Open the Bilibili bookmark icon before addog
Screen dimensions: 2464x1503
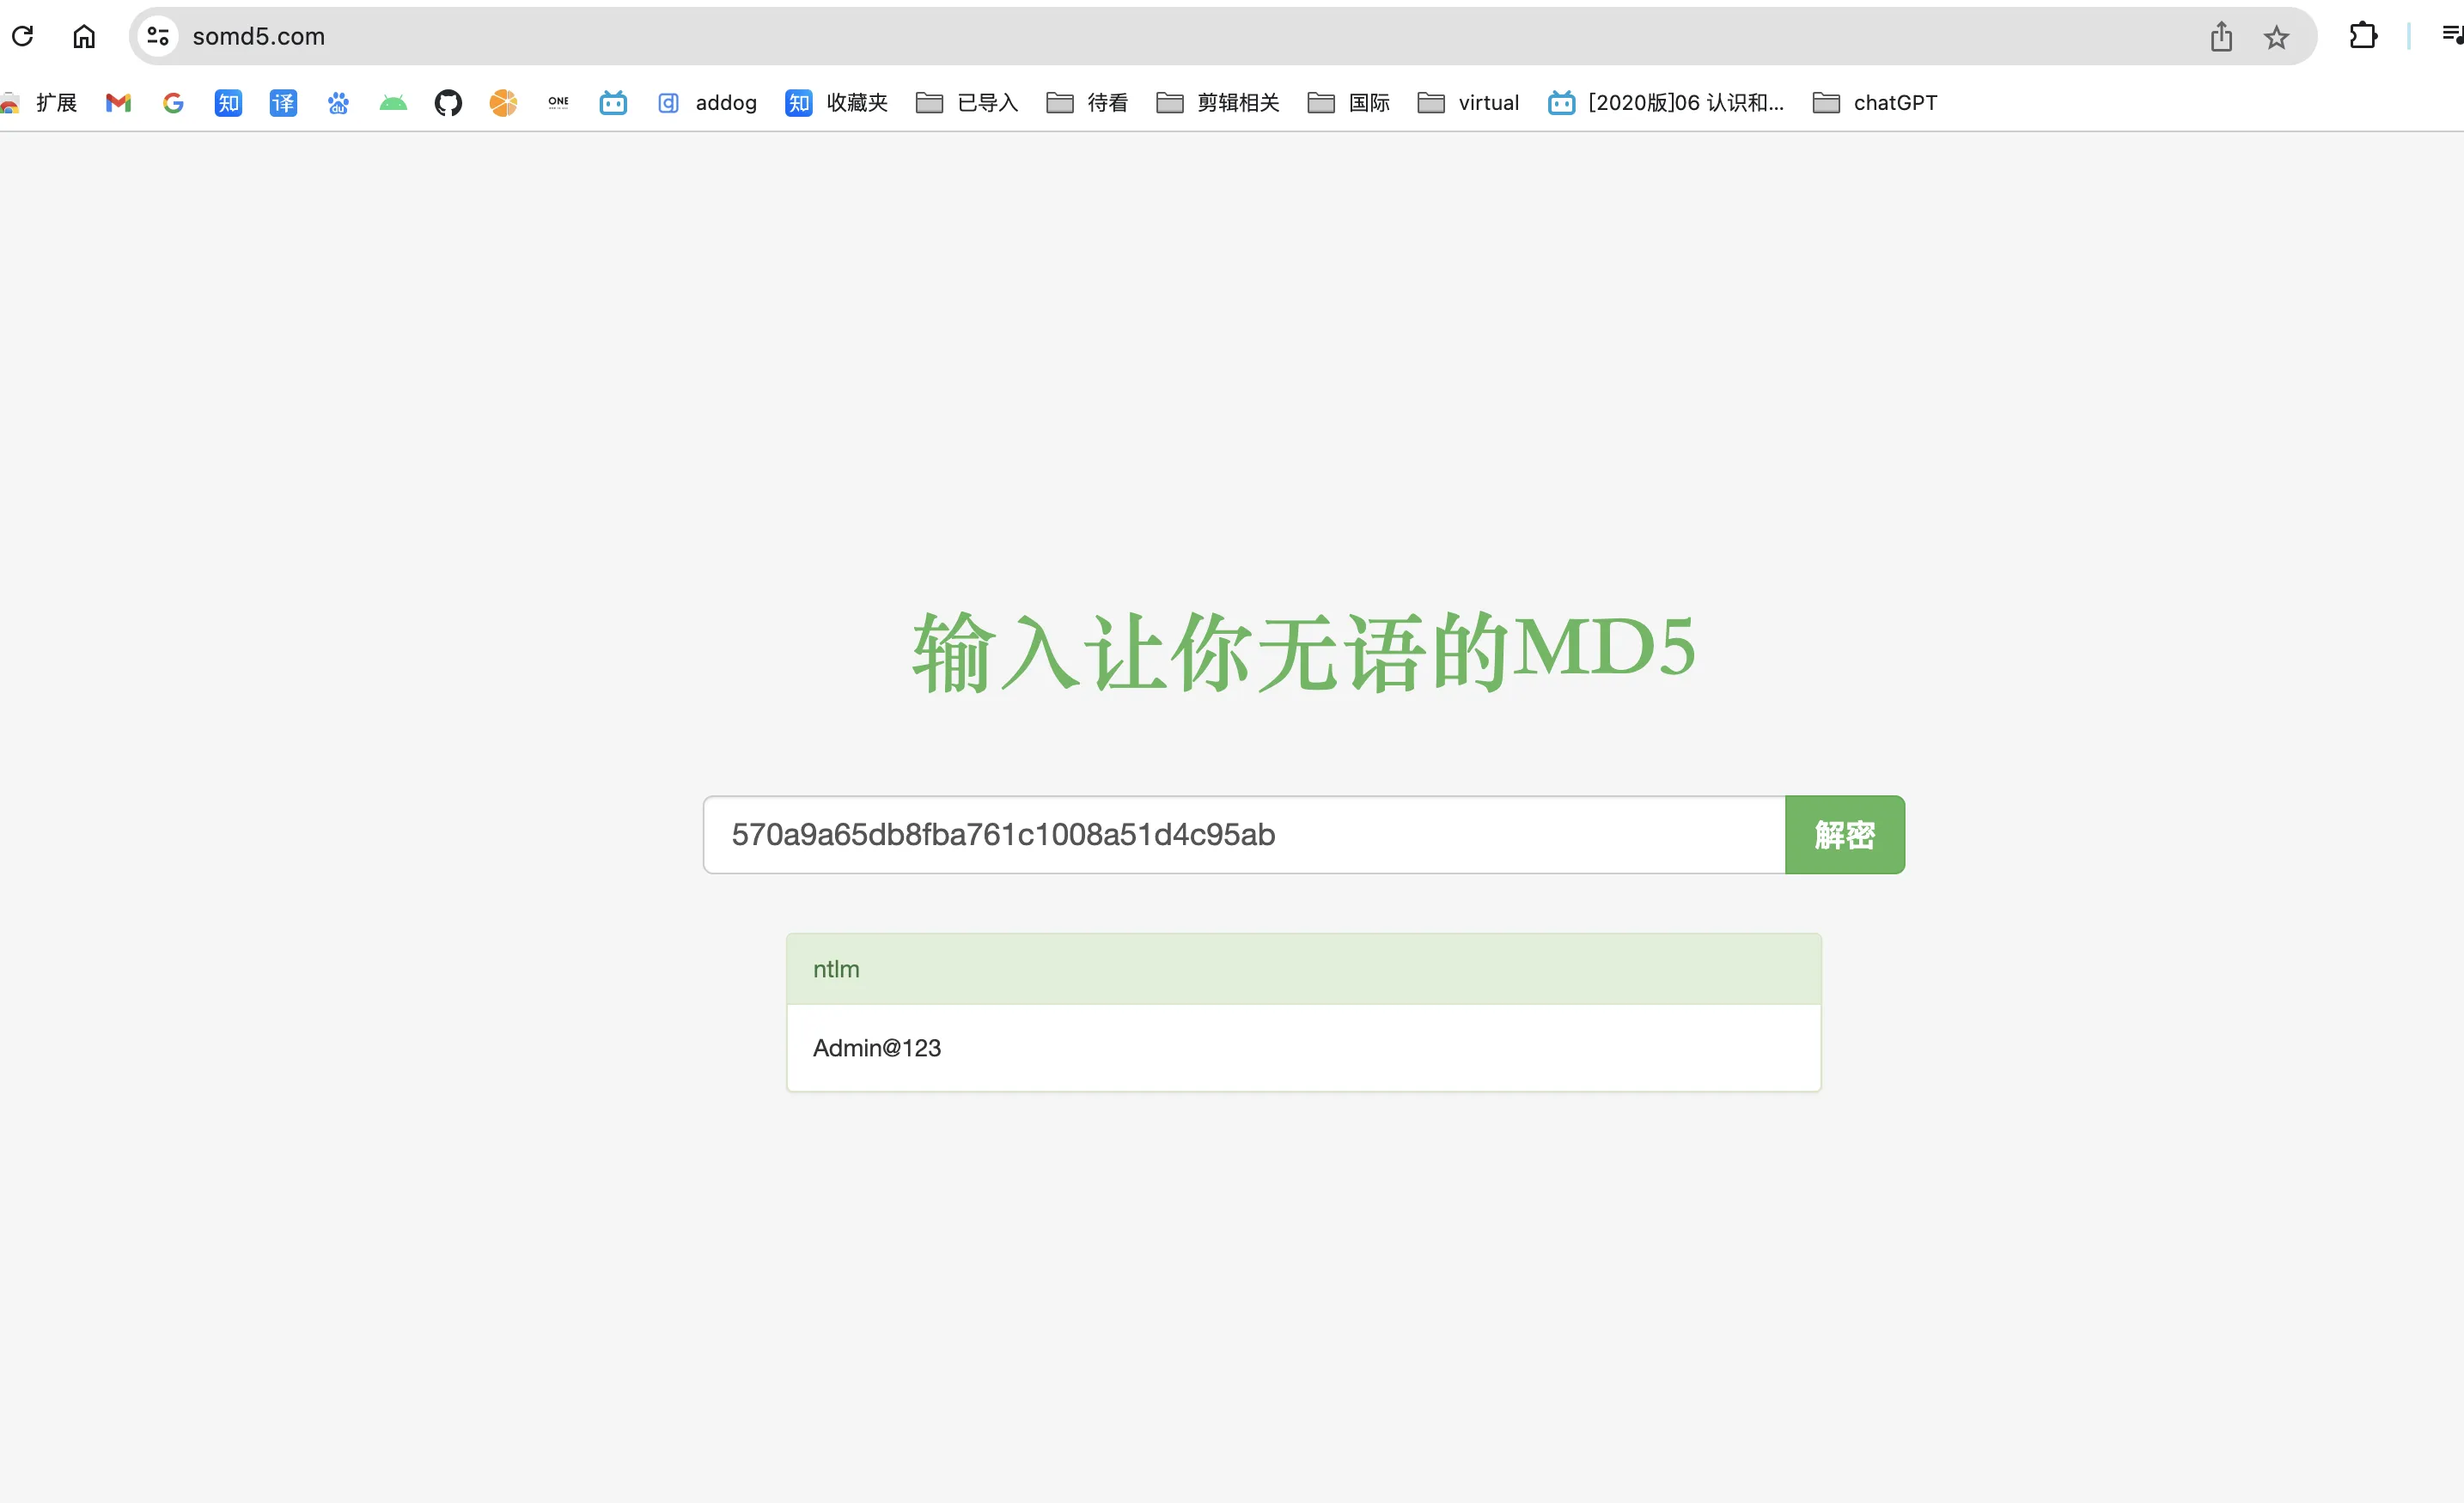coord(613,102)
